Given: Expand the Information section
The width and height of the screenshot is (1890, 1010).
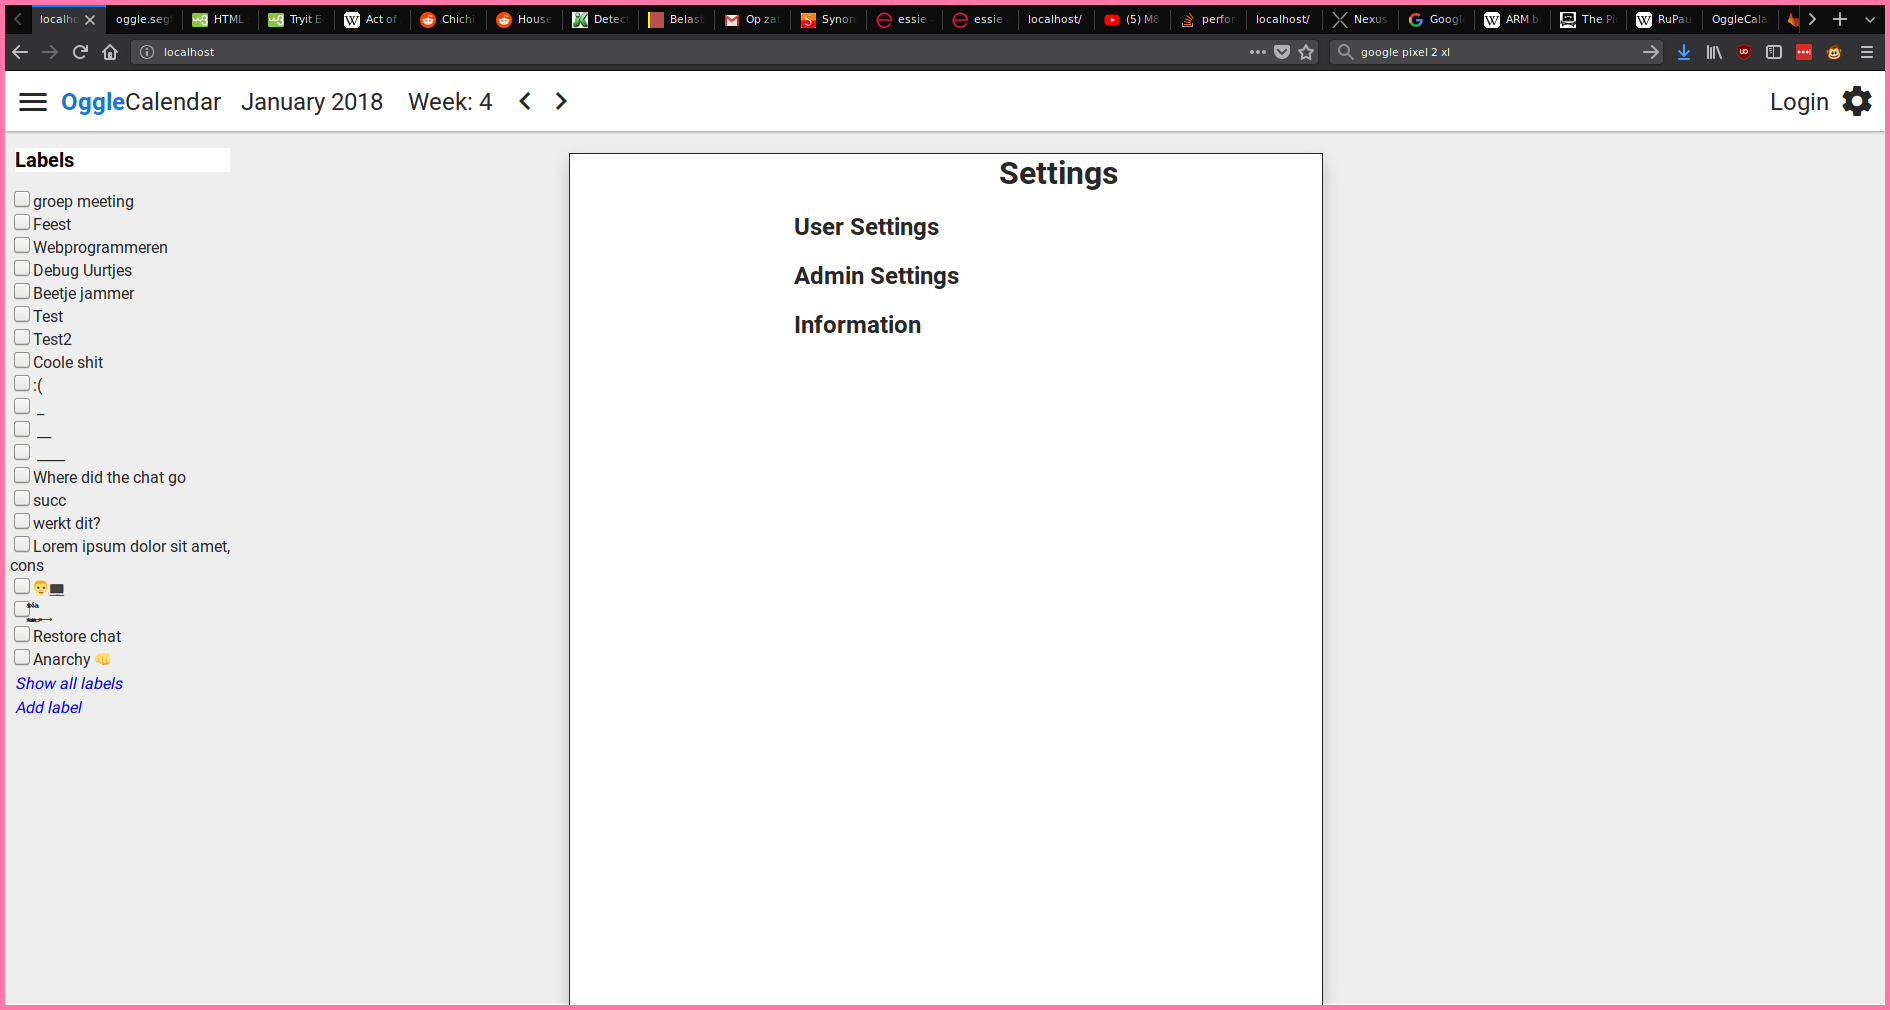Looking at the screenshot, I should click(857, 325).
